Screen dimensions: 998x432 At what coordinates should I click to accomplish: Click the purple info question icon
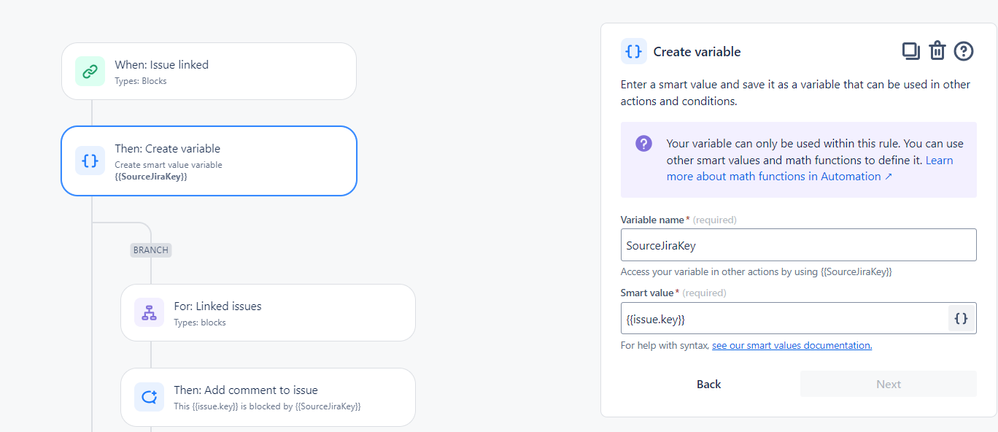(643, 143)
